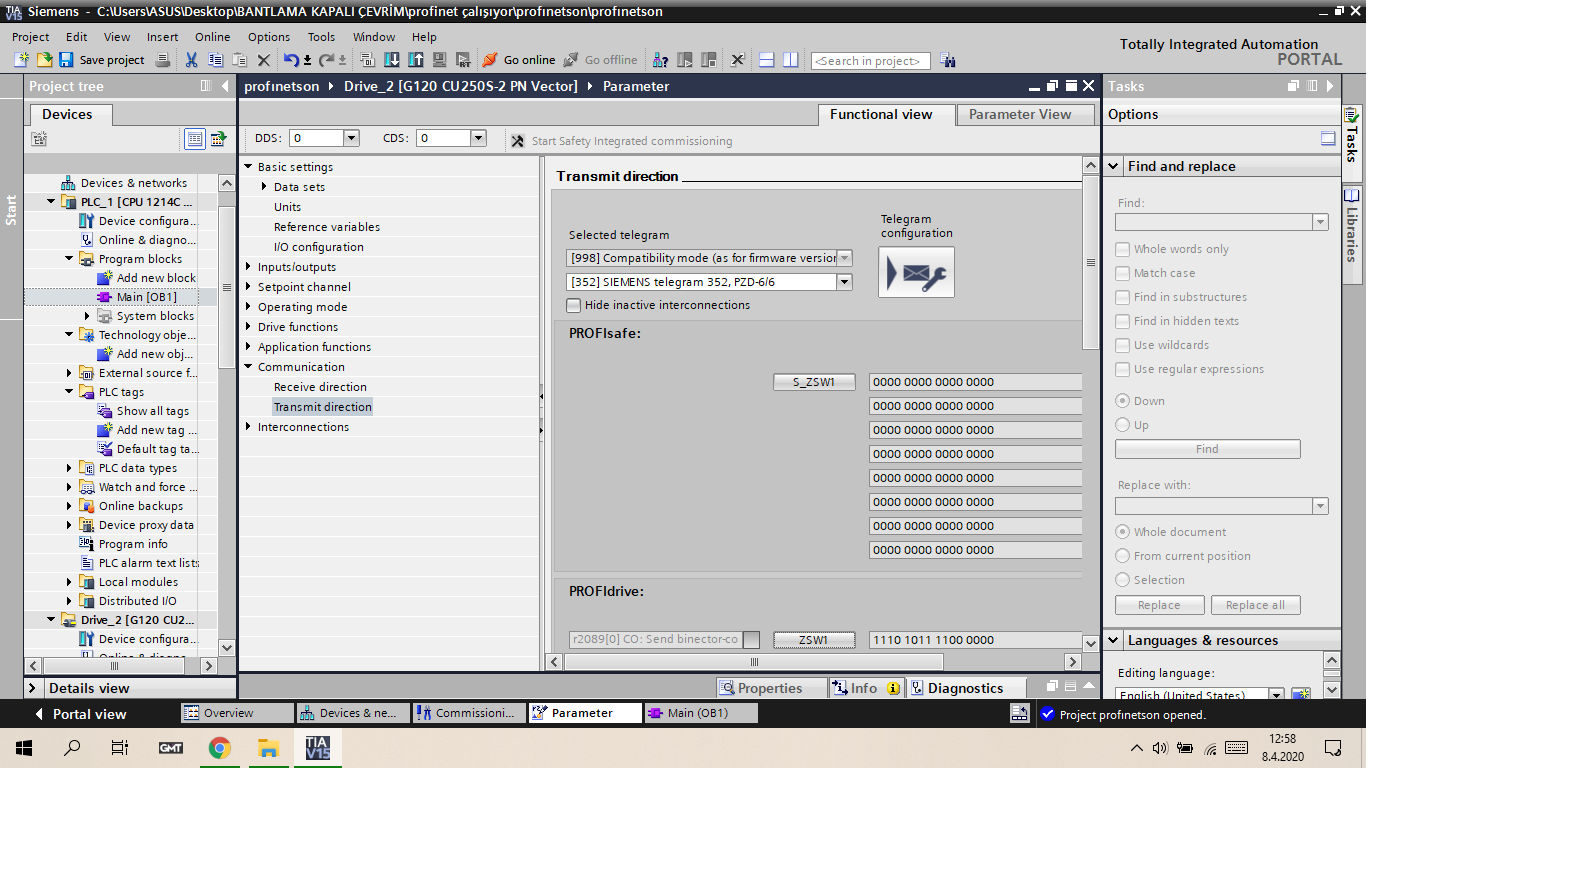Expand the Inputs/outputs tree node
The image size is (1574, 882).
pos(248,267)
